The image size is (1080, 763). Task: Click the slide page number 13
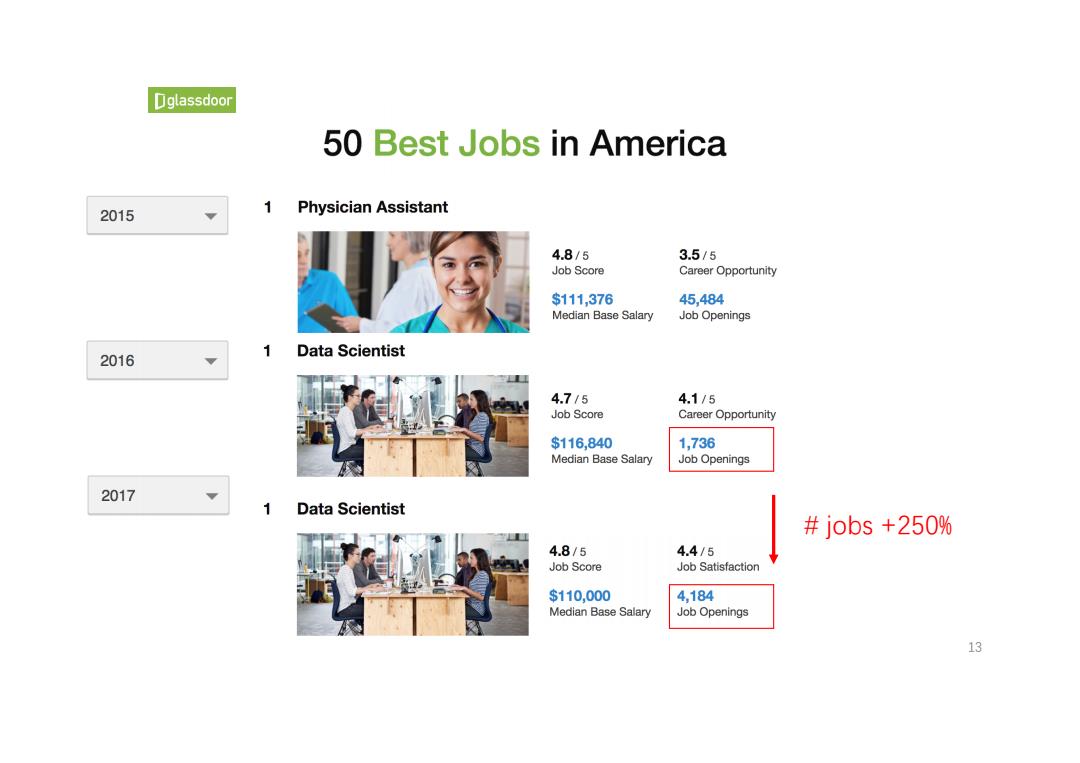click(x=975, y=647)
